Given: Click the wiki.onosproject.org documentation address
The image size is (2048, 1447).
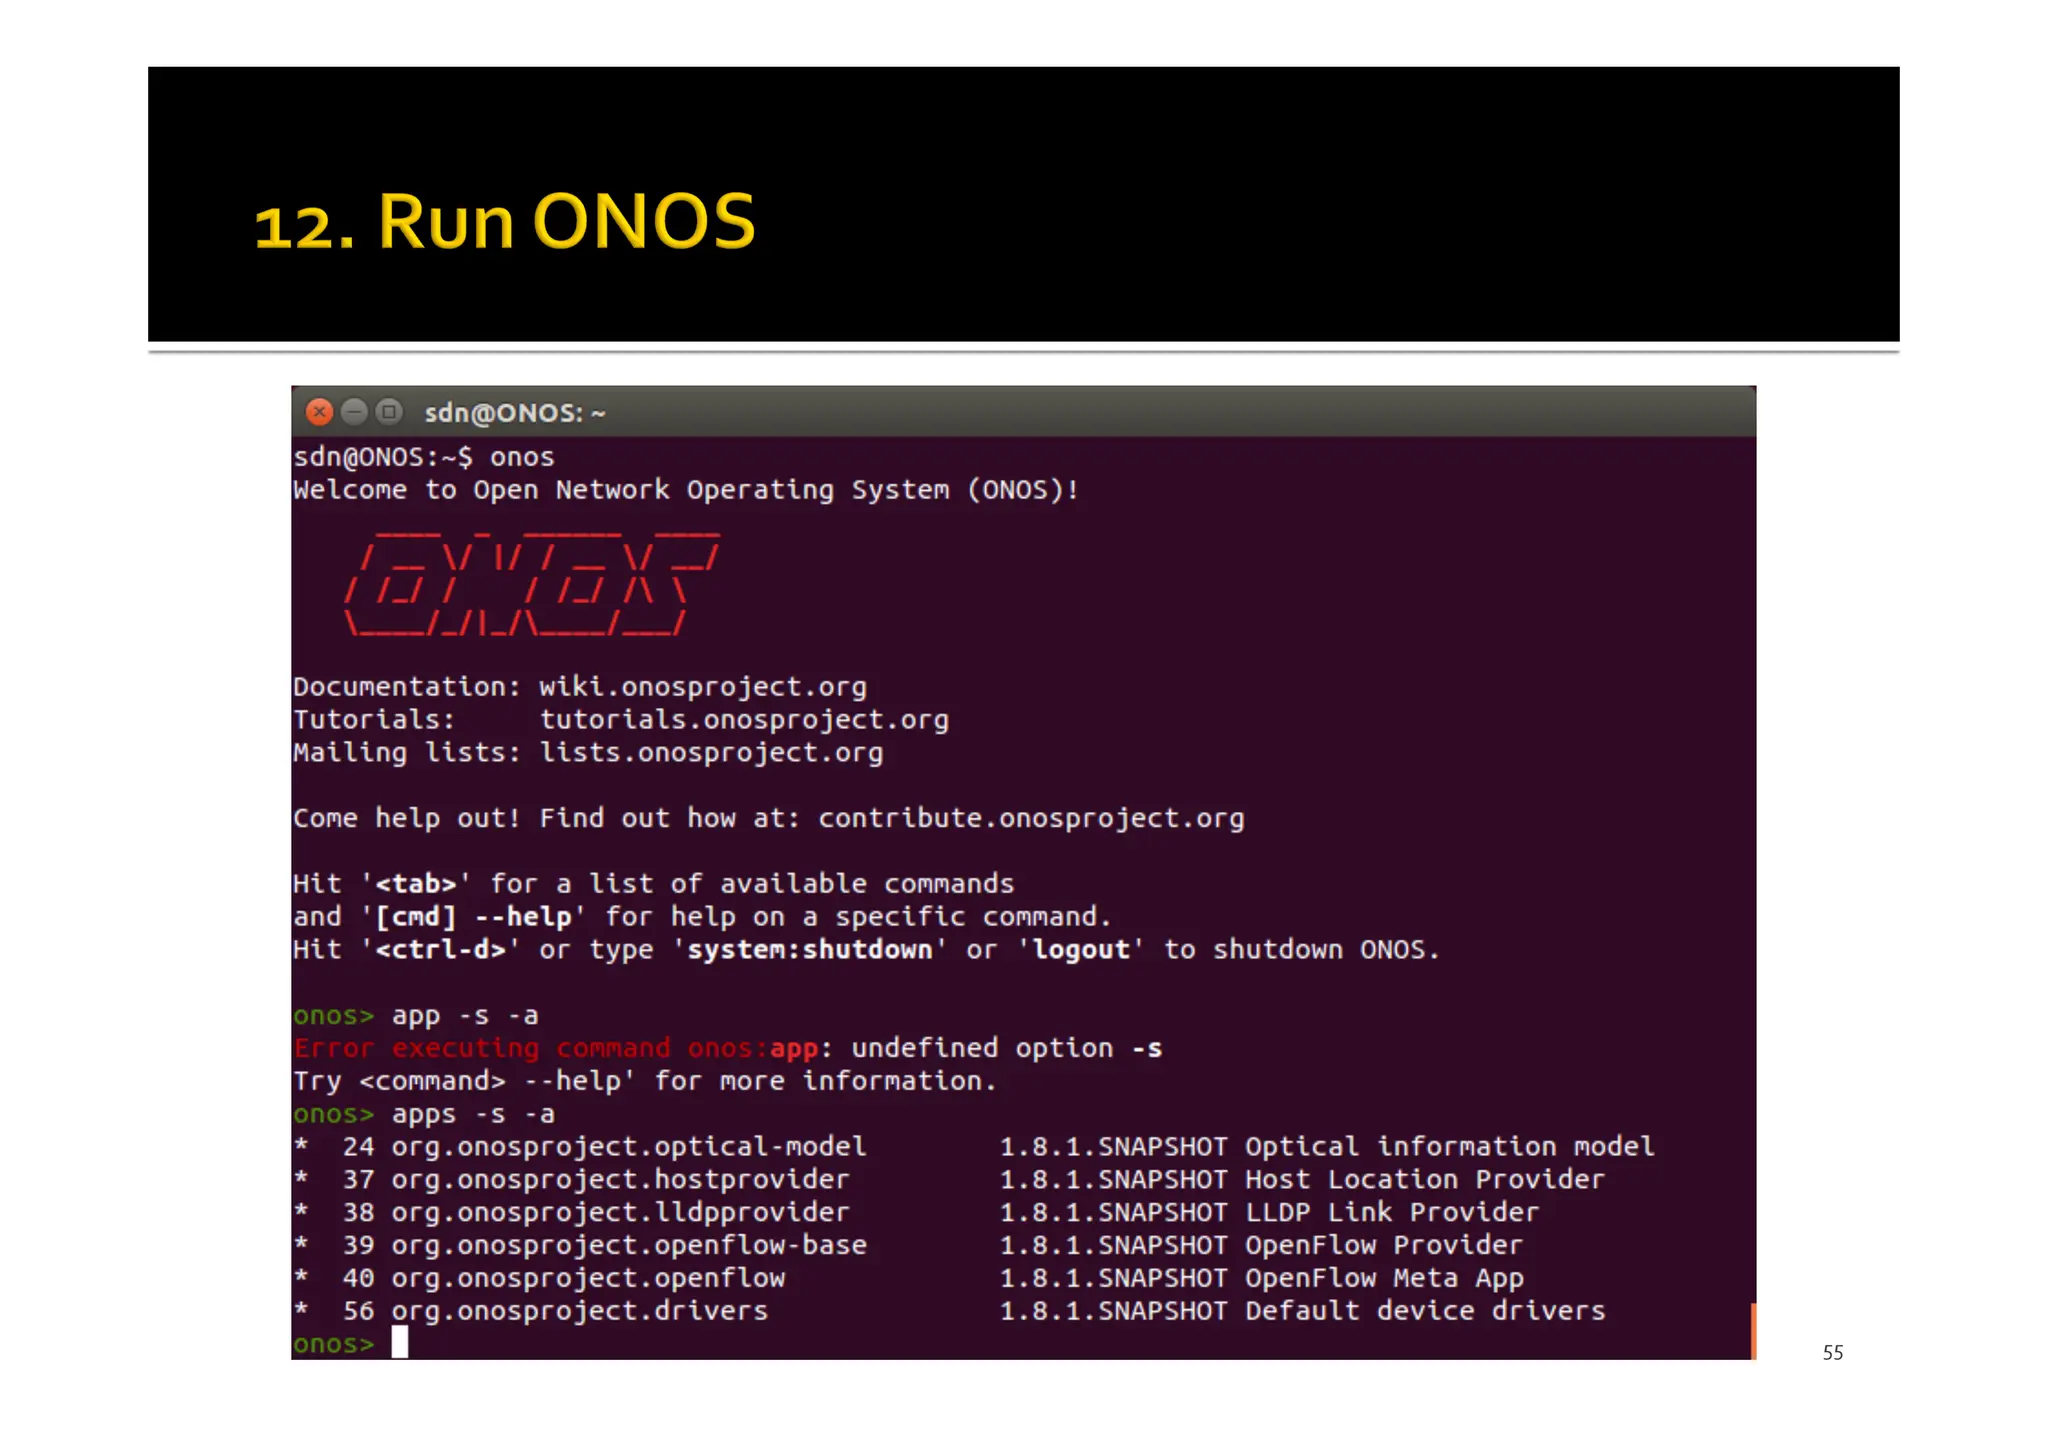Looking at the screenshot, I should 702,687.
